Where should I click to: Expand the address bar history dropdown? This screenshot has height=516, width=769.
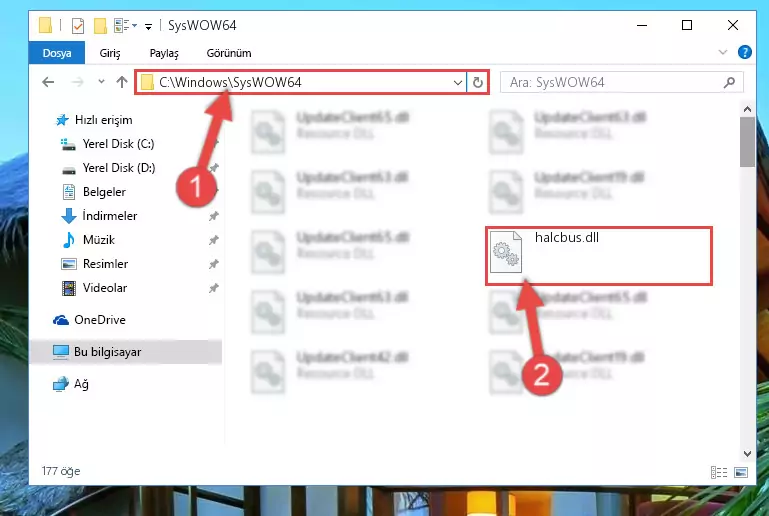[x=458, y=82]
